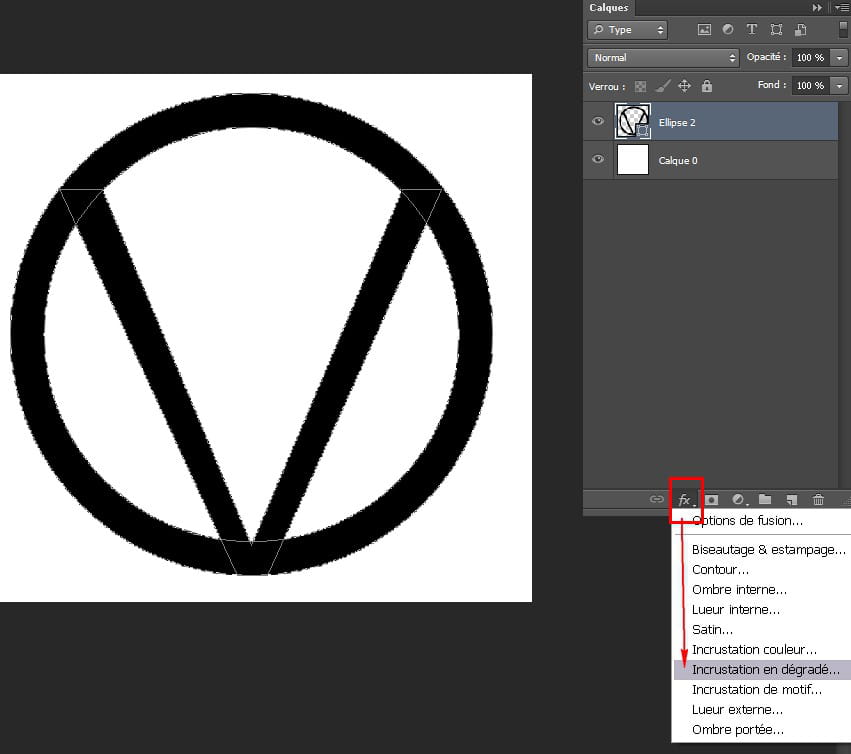
Task: Lock transparent pixels icon
Action: pyautogui.click(x=640, y=86)
